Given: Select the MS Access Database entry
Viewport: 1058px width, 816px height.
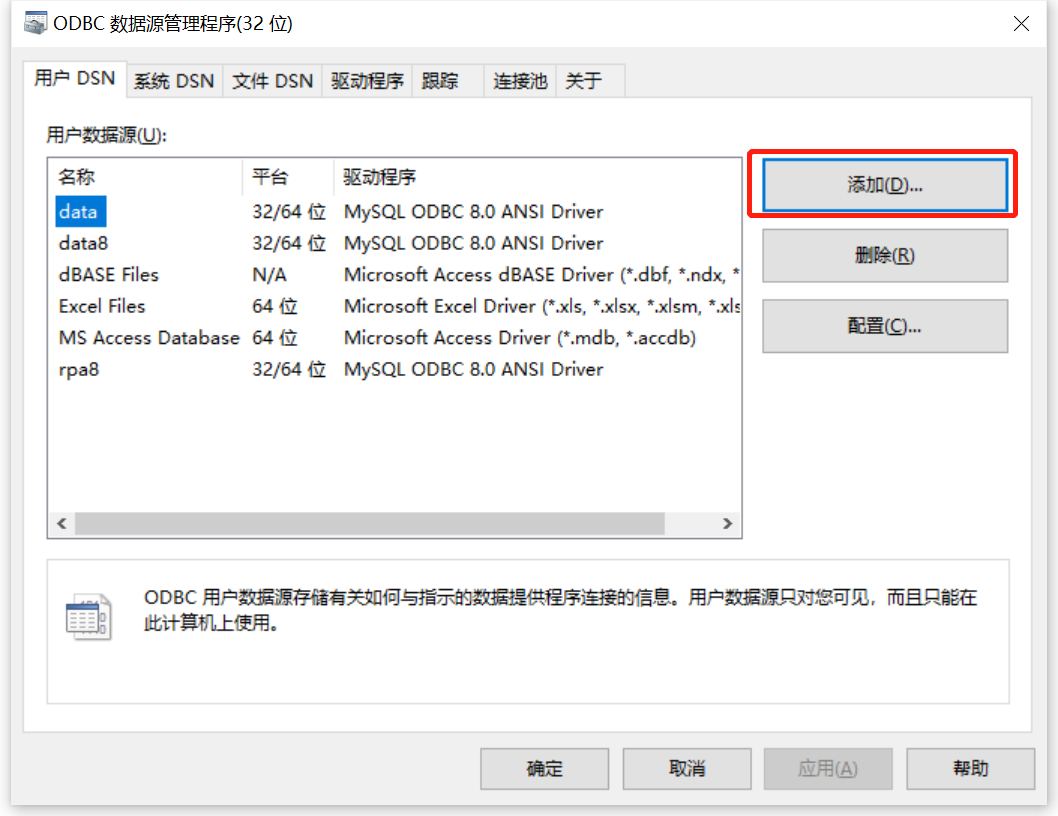Looking at the screenshot, I should tap(148, 338).
